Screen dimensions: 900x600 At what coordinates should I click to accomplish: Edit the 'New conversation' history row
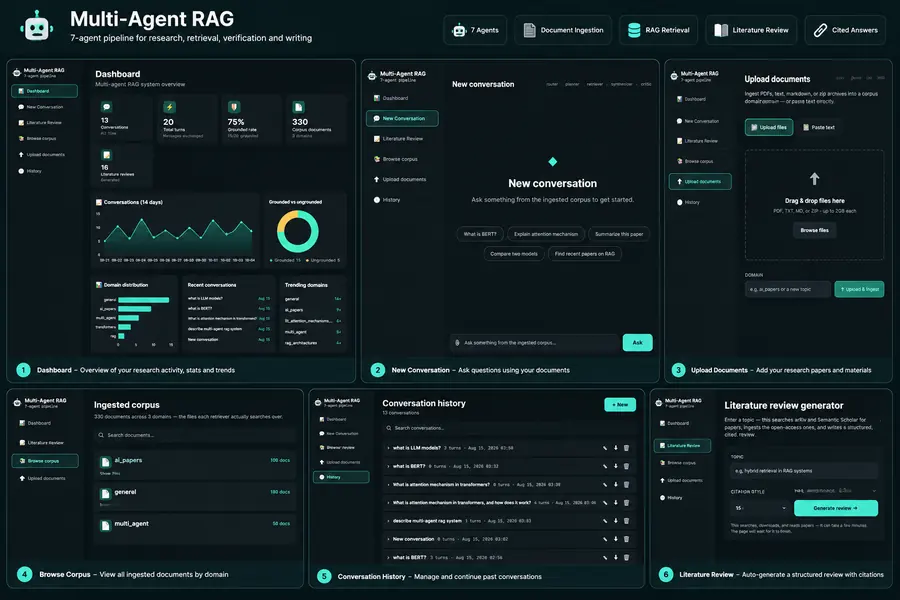pos(605,539)
